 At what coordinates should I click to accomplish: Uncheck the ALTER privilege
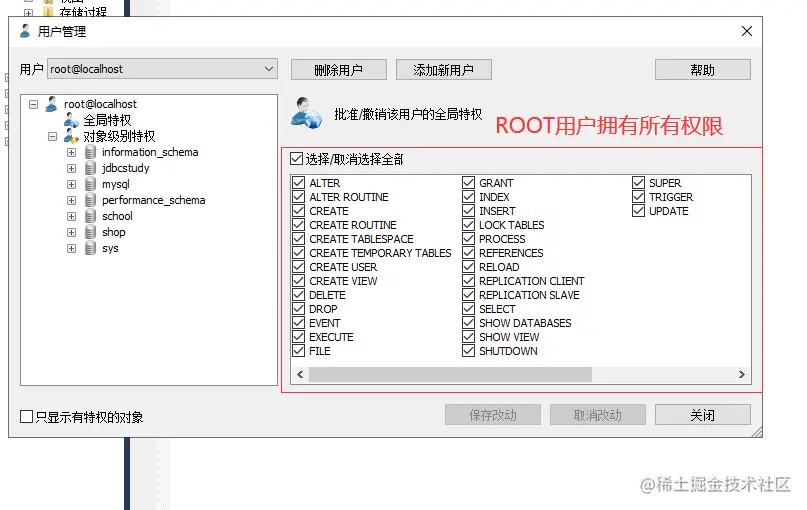click(299, 183)
